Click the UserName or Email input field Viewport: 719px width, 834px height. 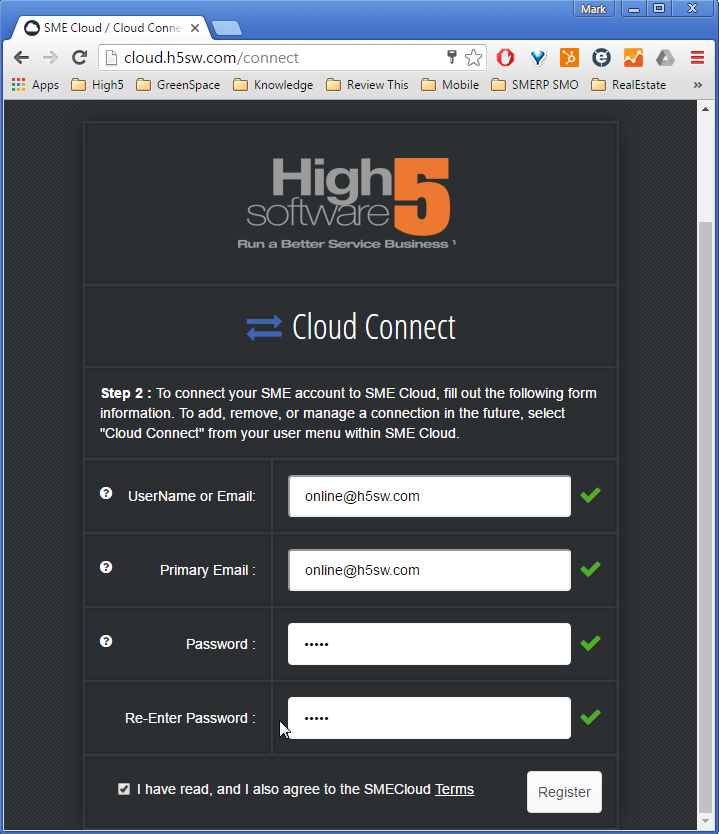pyautogui.click(x=429, y=496)
